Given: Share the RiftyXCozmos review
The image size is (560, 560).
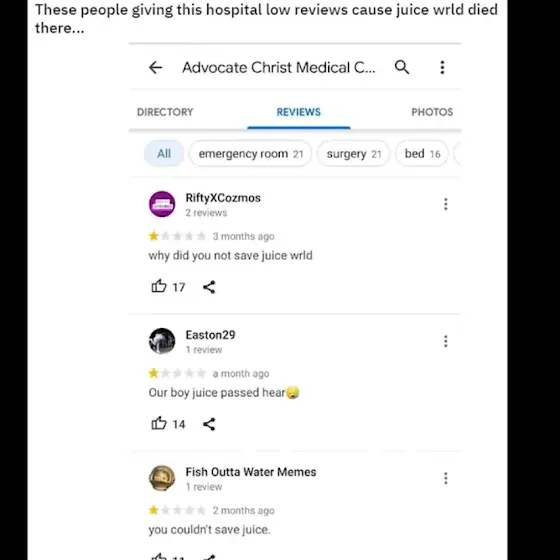Looking at the screenshot, I should [209, 287].
